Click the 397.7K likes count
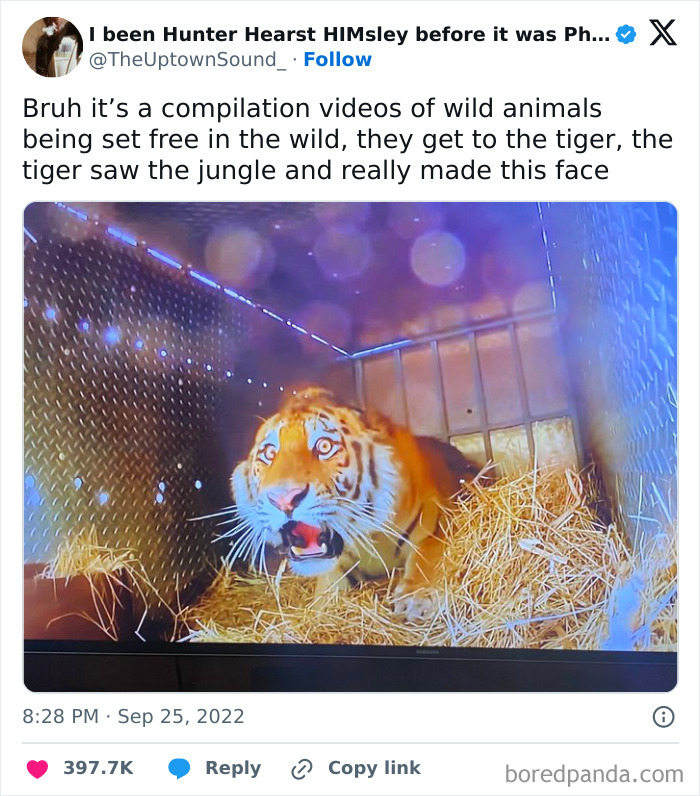This screenshot has width=700, height=796. [98, 768]
